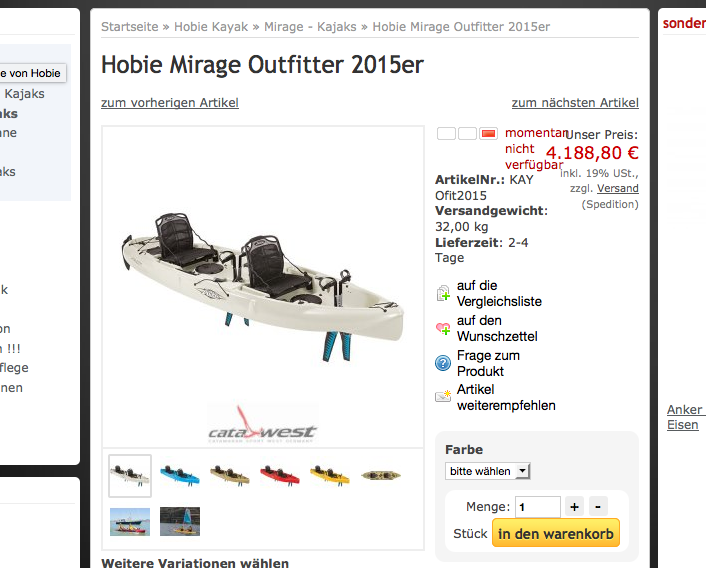Open the sailing kayak photo thumbnail
The image size is (706, 568).
click(x=180, y=521)
